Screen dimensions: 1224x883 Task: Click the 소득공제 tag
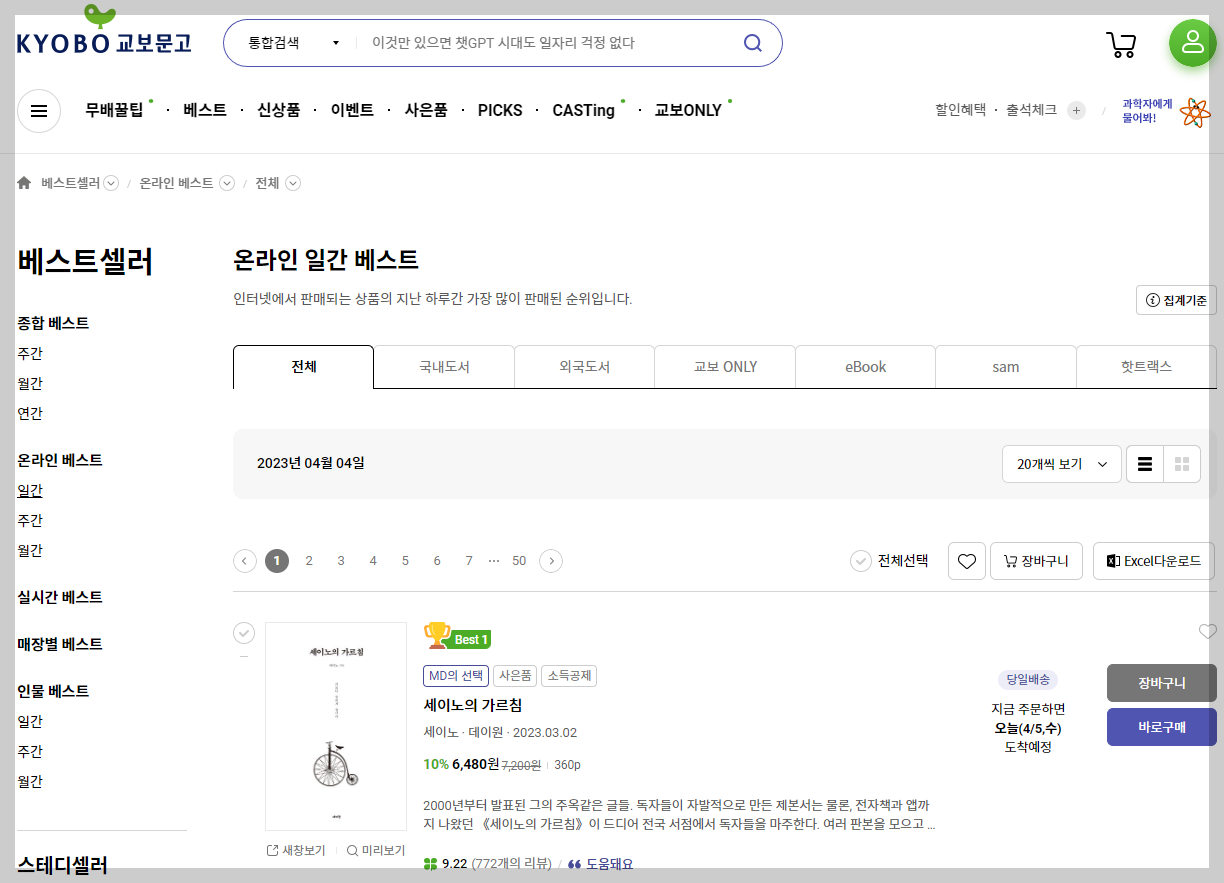[569, 676]
